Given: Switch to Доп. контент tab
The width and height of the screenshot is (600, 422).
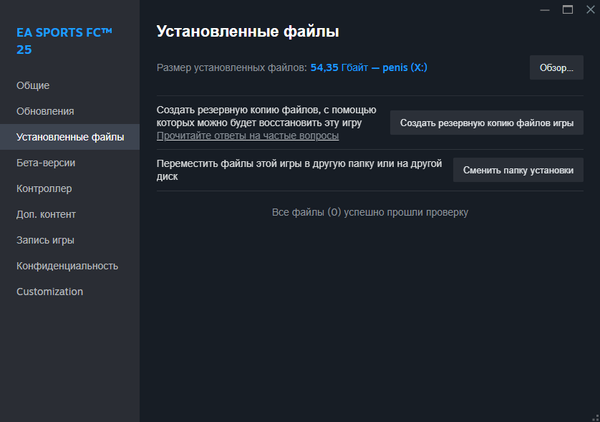Looking at the screenshot, I should (70, 214).
